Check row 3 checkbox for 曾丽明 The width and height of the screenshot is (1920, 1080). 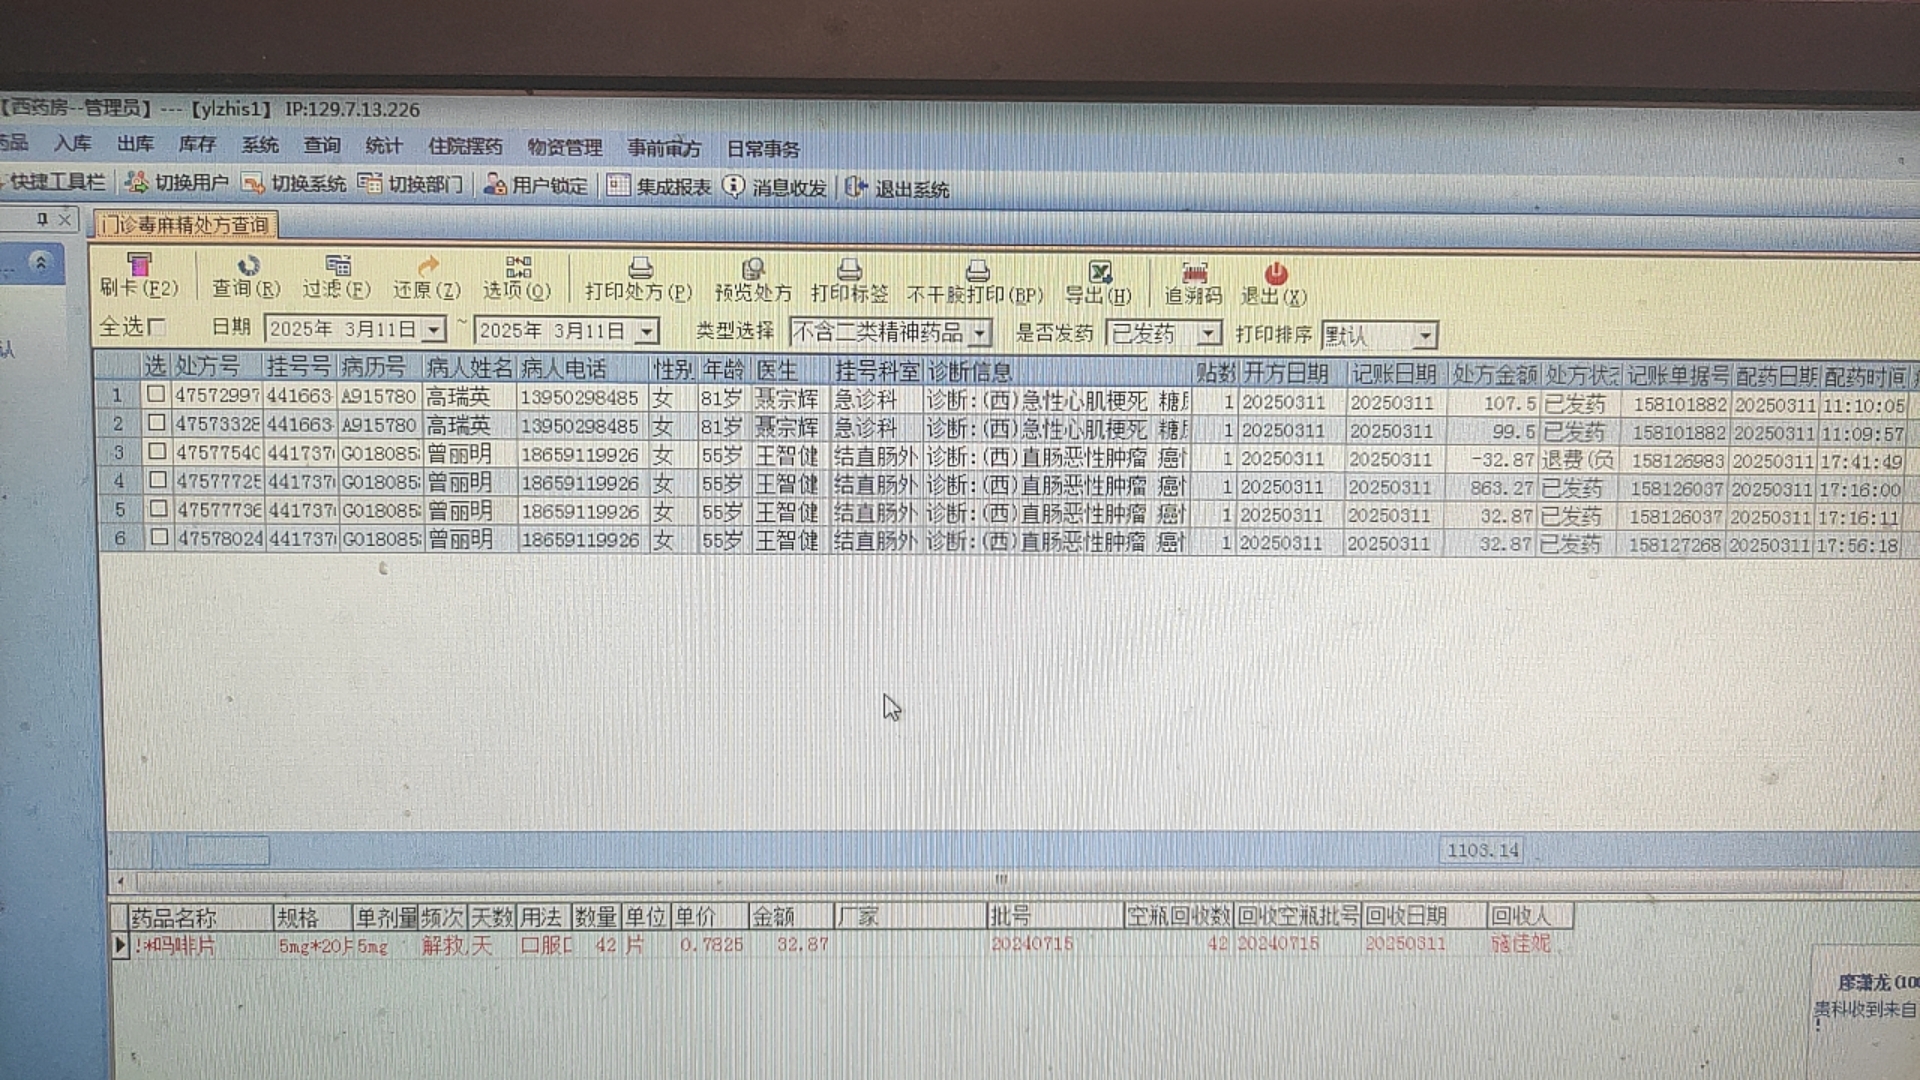(156, 451)
